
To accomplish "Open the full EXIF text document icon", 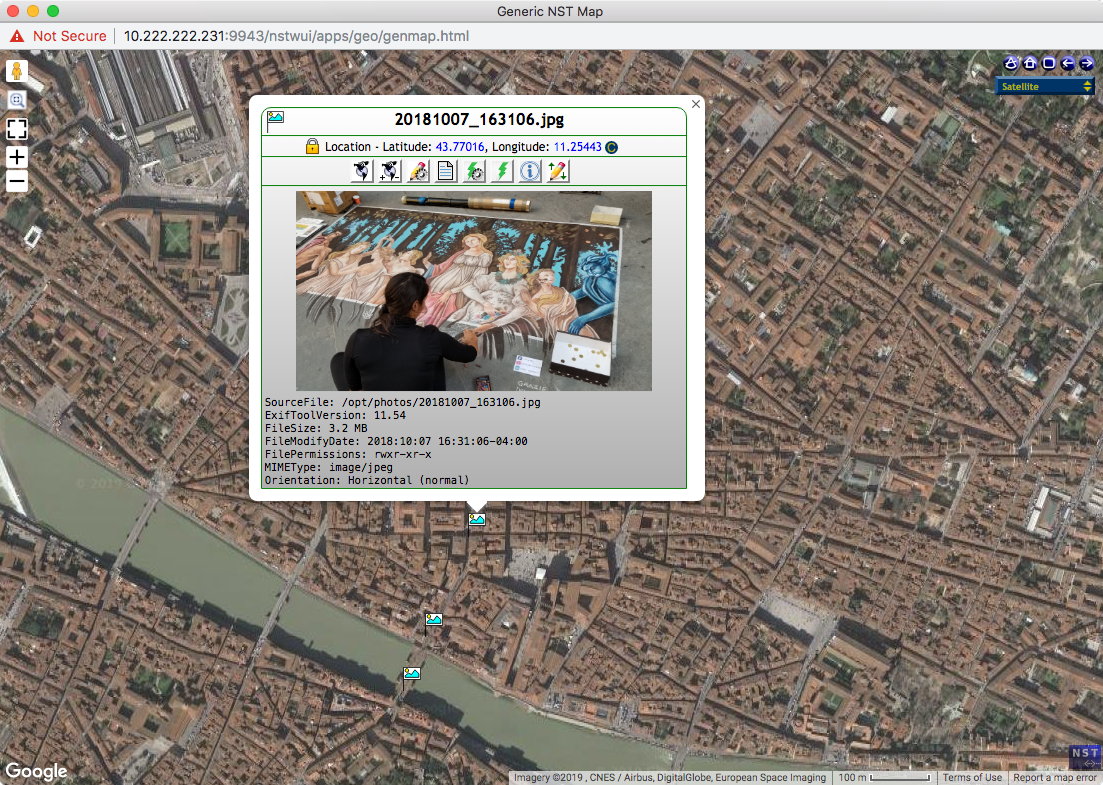I will (x=446, y=171).
